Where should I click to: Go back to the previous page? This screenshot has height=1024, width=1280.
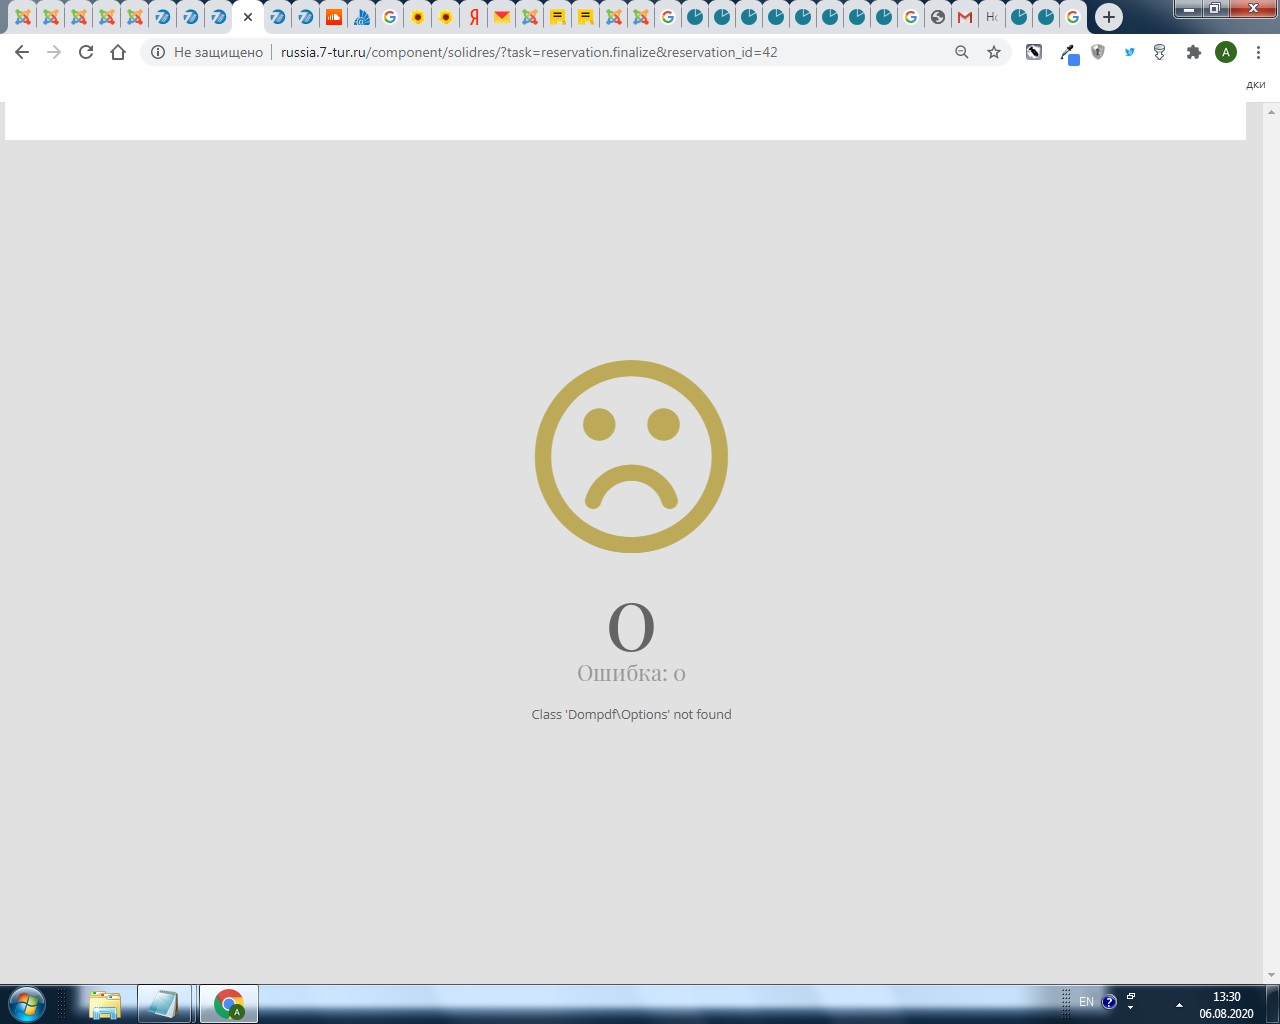pos(22,52)
